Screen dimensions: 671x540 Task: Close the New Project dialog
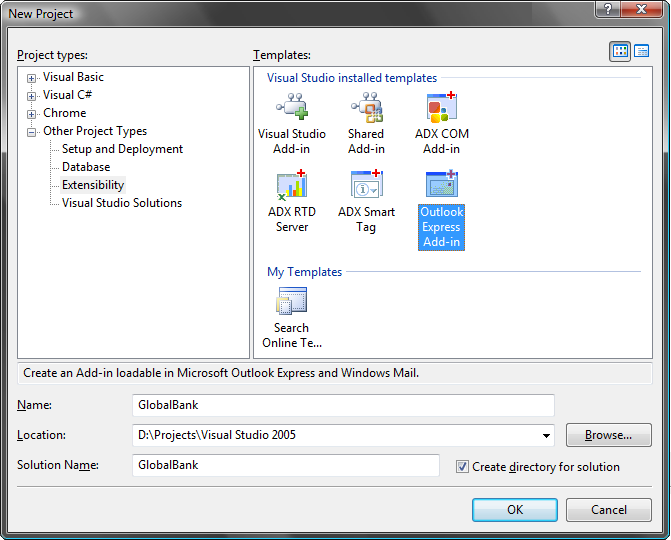click(x=641, y=9)
